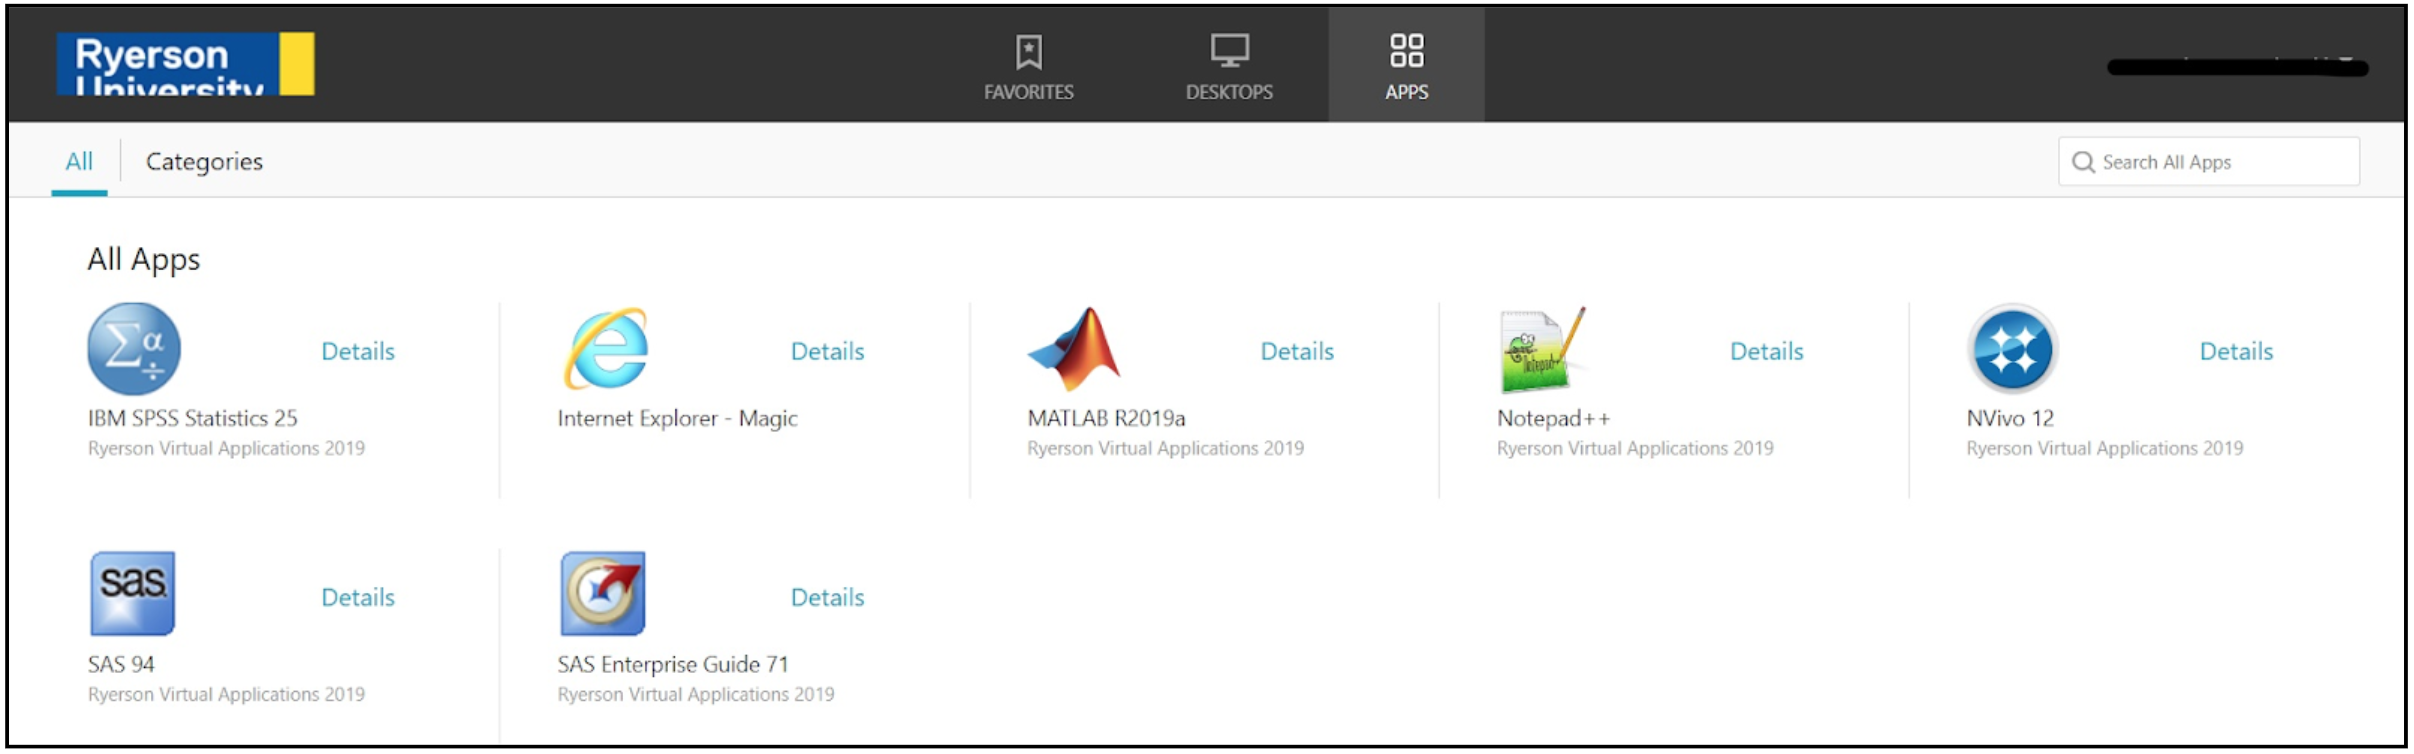The height and width of the screenshot is (754, 2414).
Task: Select the All filter tab
Action: pyautogui.click(x=79, y=162)
